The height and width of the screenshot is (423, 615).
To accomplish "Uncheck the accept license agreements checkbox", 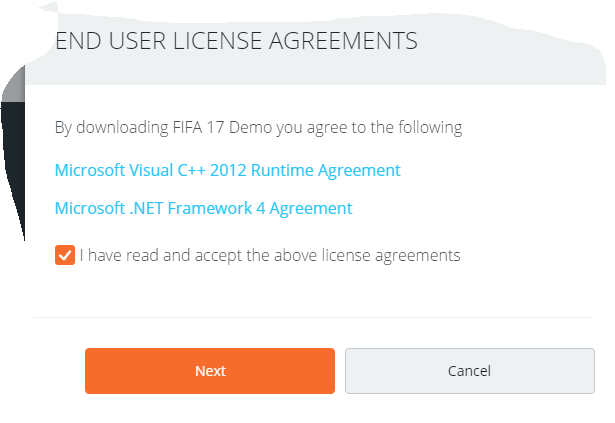I will tap(65, 255).
